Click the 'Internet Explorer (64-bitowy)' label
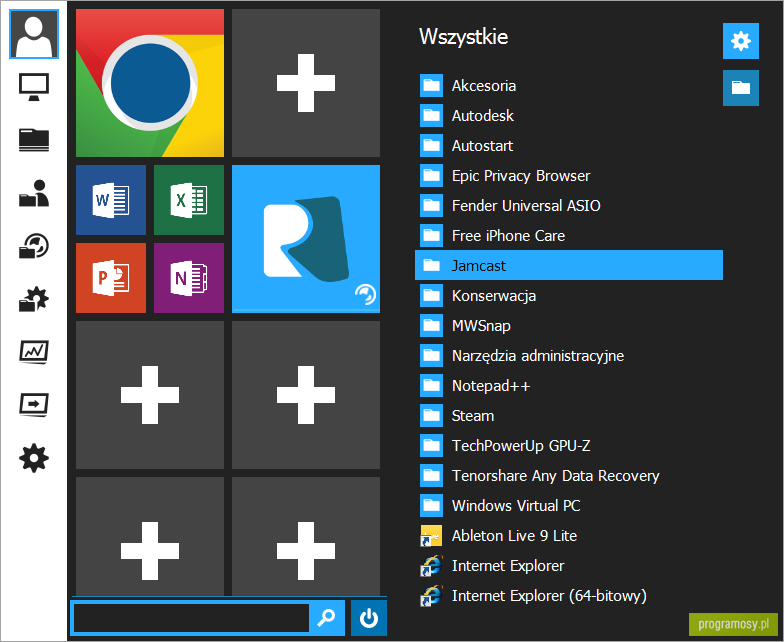This screenshot has height=642, width=784. click(550, 596)
